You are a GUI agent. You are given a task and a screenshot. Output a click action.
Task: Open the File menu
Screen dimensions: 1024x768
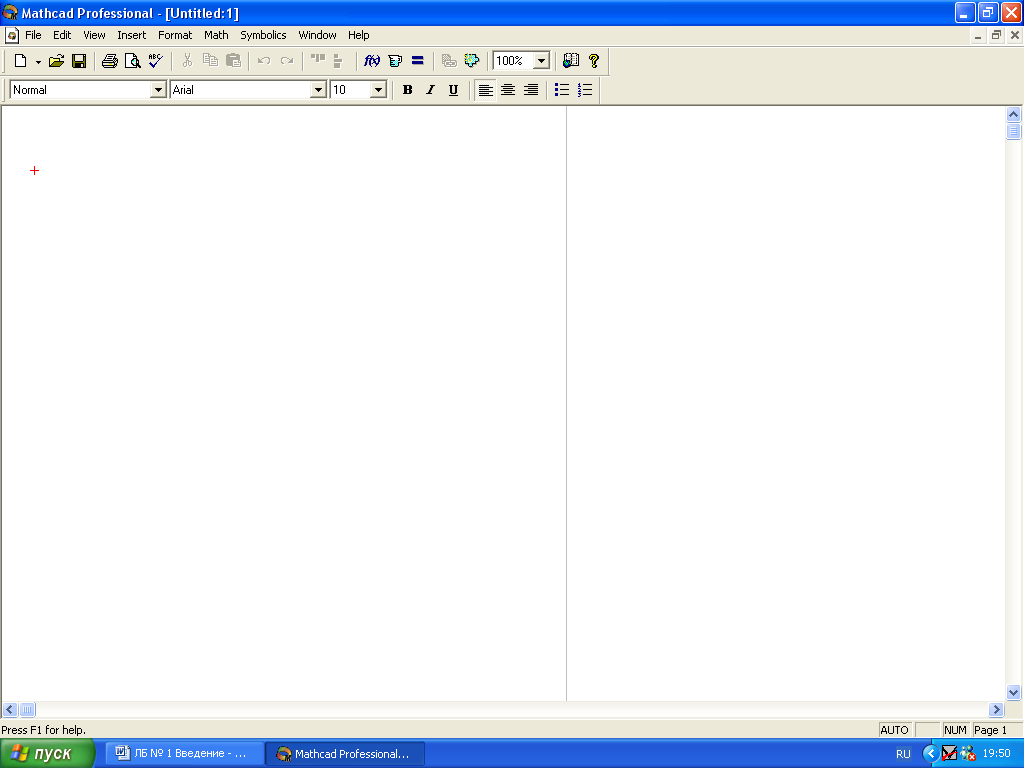pyautogui.click(x=33, y=35)
